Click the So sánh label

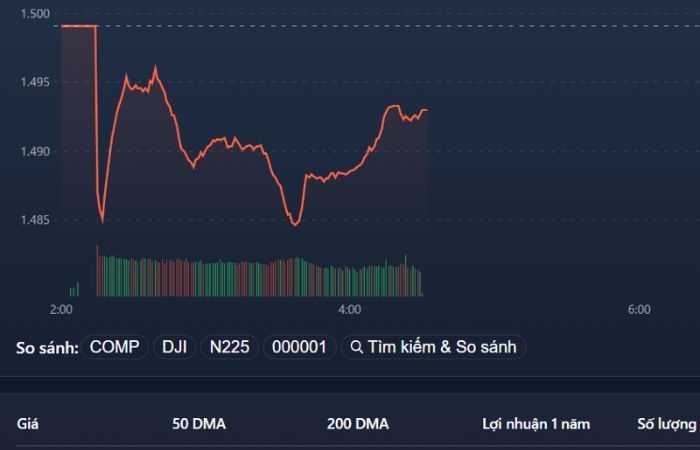pyautogui.click(x=47, y=347)
